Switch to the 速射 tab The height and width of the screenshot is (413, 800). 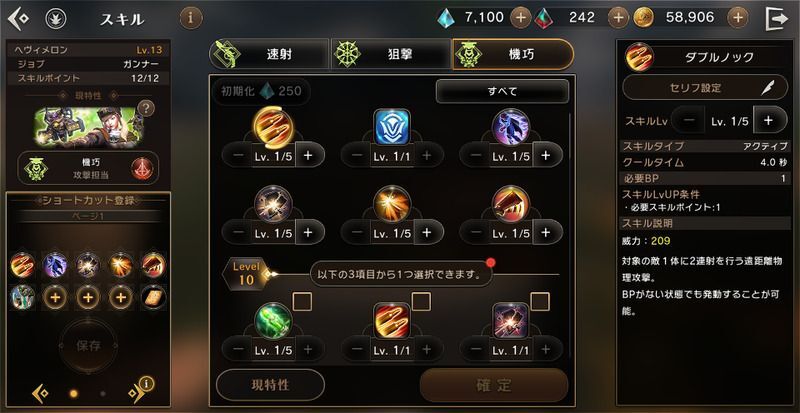(269, 54)
